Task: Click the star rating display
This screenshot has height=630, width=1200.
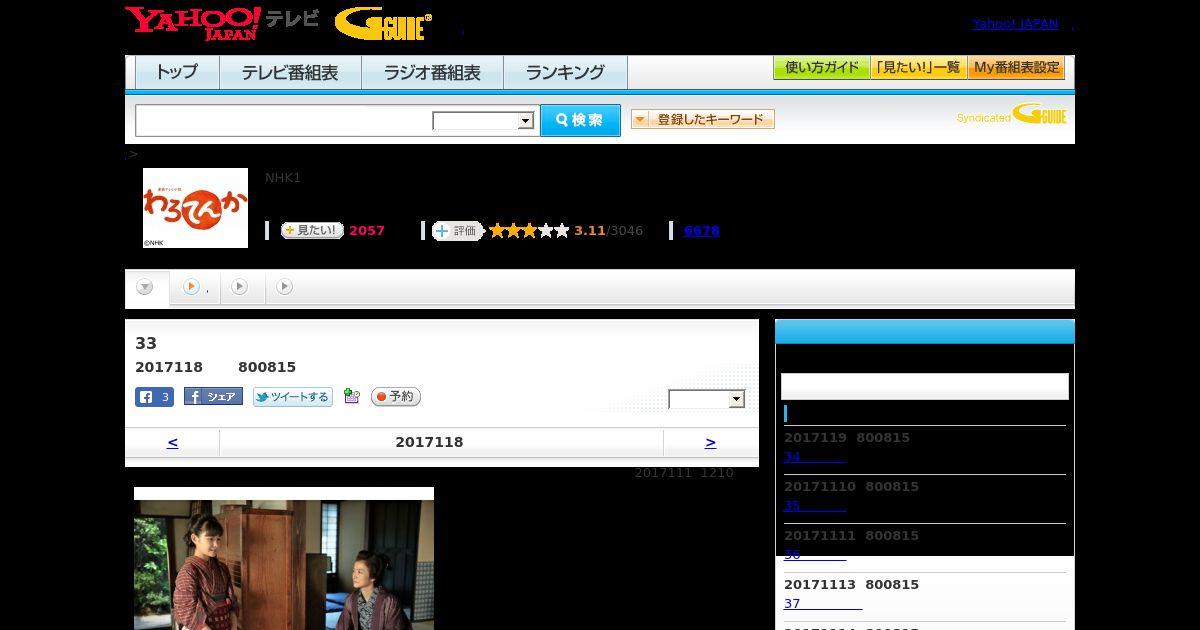Action: 529,231
